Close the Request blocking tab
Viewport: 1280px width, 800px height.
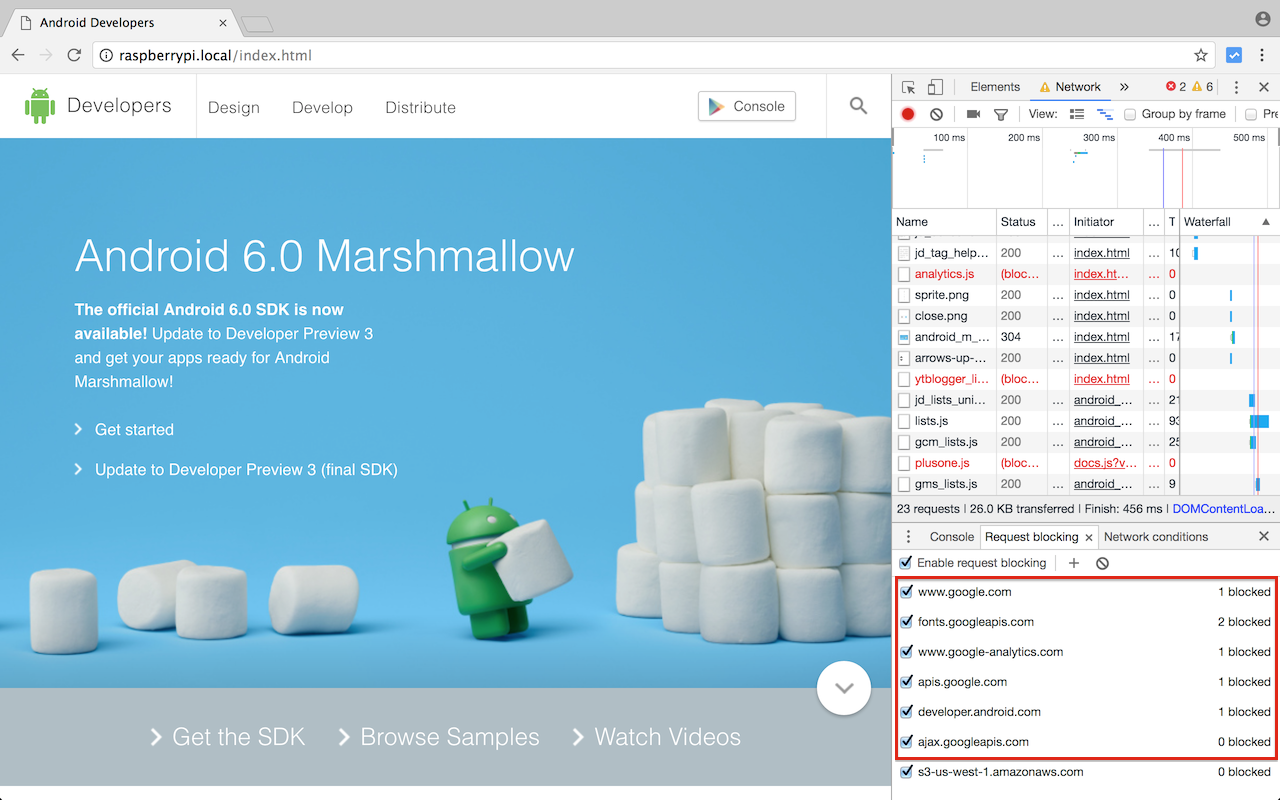tap(1089, 538)
